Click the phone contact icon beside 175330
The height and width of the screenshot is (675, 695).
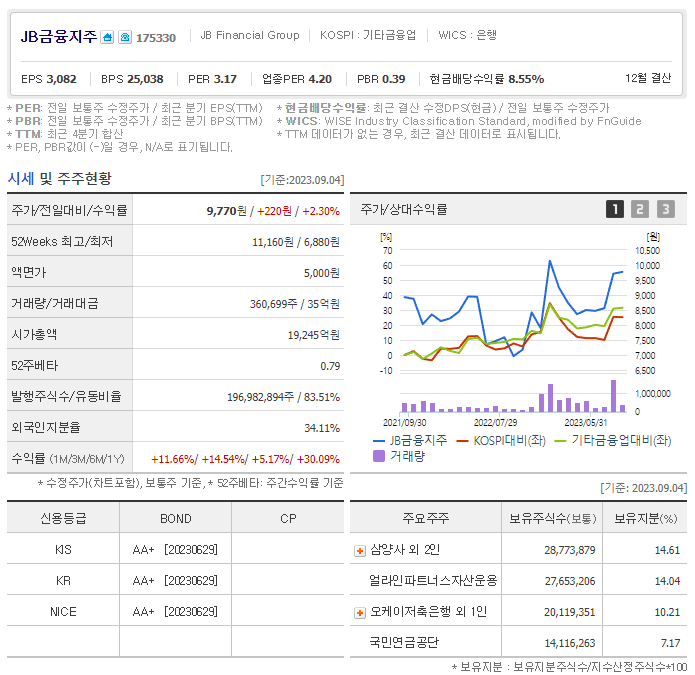tap(125, 37)
